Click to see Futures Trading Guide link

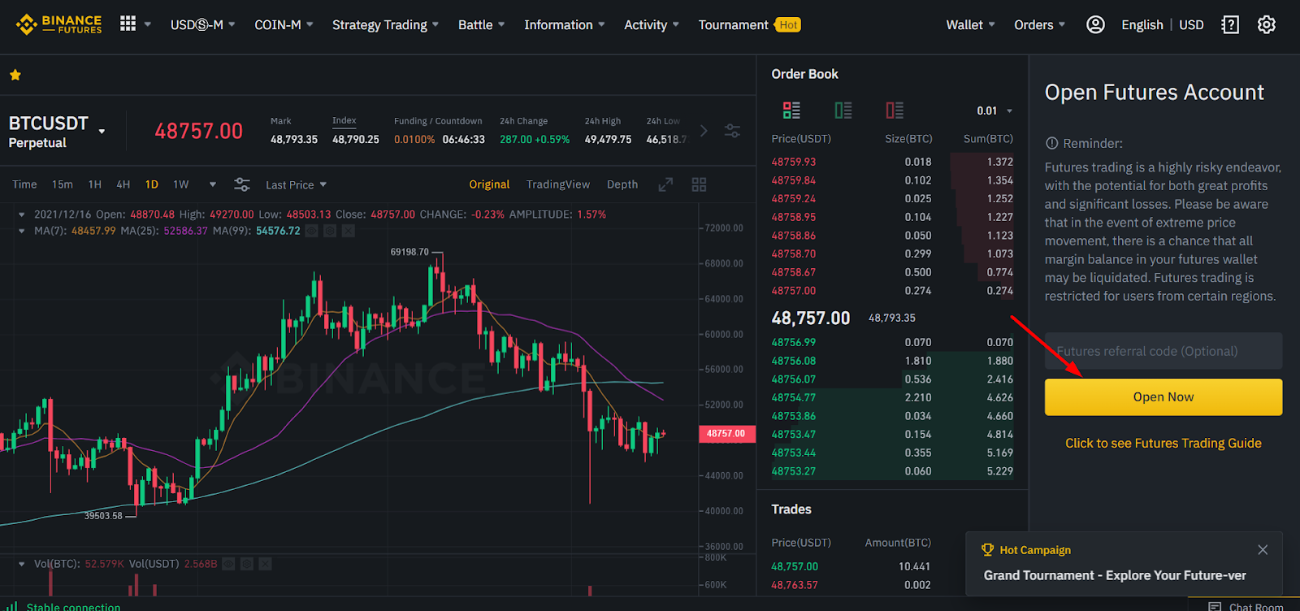pyautogui.click(x=1163, y=443)
